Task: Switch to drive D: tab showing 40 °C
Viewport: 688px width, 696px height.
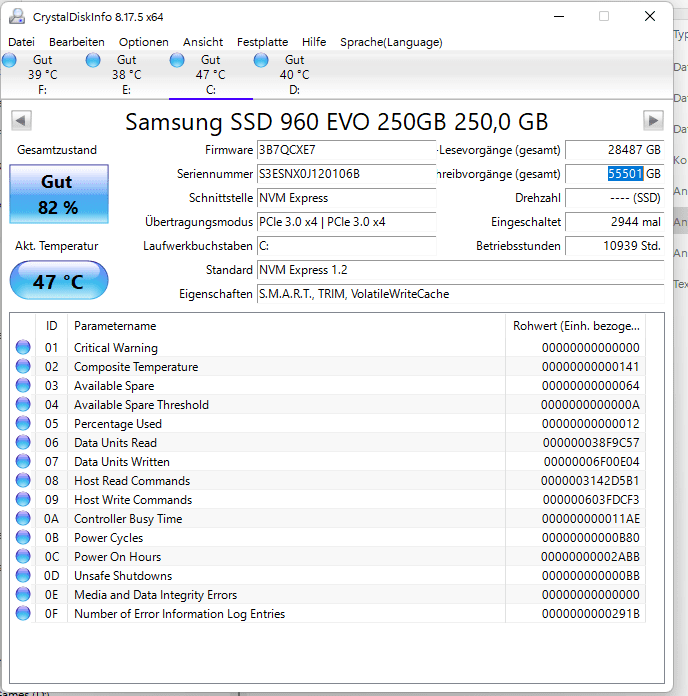Action: (x=294, y=75)
